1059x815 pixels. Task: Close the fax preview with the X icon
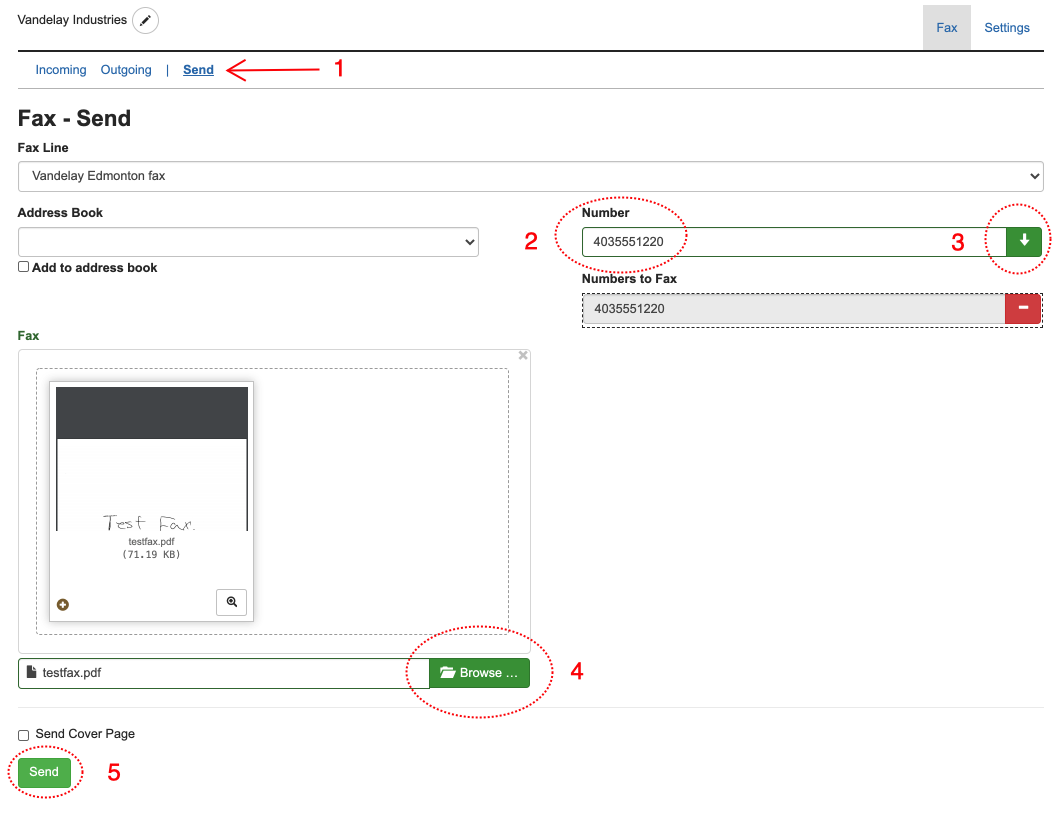[x=522, y=355]
